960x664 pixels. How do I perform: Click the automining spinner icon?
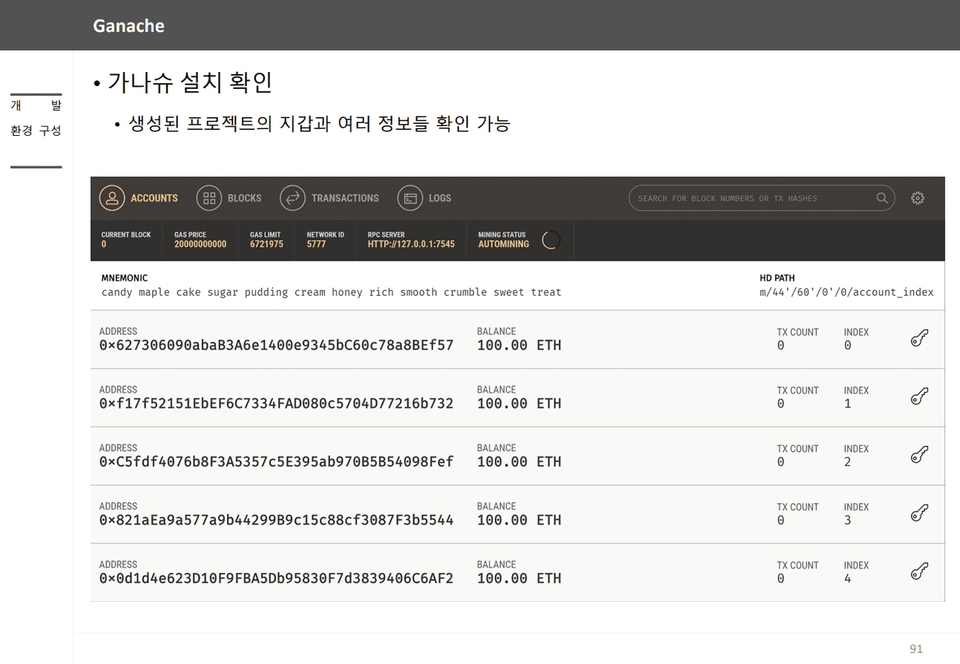(550, 240)
